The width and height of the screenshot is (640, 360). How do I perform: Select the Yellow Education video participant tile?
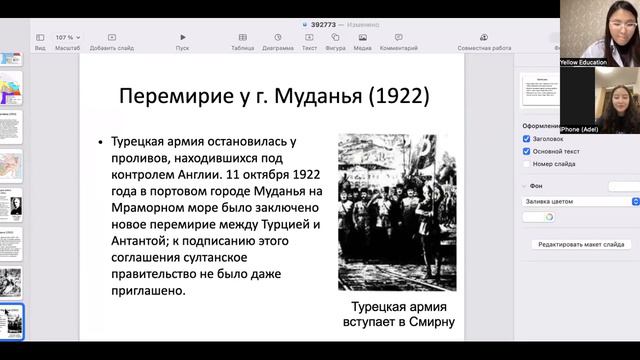point(600,33)
